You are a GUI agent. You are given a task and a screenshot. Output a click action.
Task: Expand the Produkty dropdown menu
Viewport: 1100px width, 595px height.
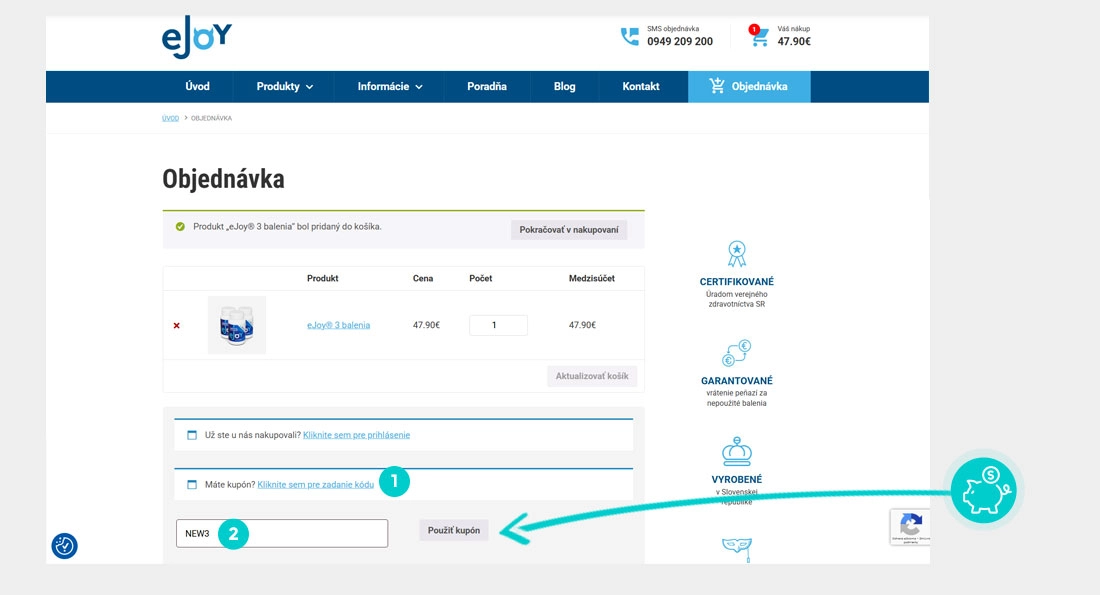click(x=284, y=86)
